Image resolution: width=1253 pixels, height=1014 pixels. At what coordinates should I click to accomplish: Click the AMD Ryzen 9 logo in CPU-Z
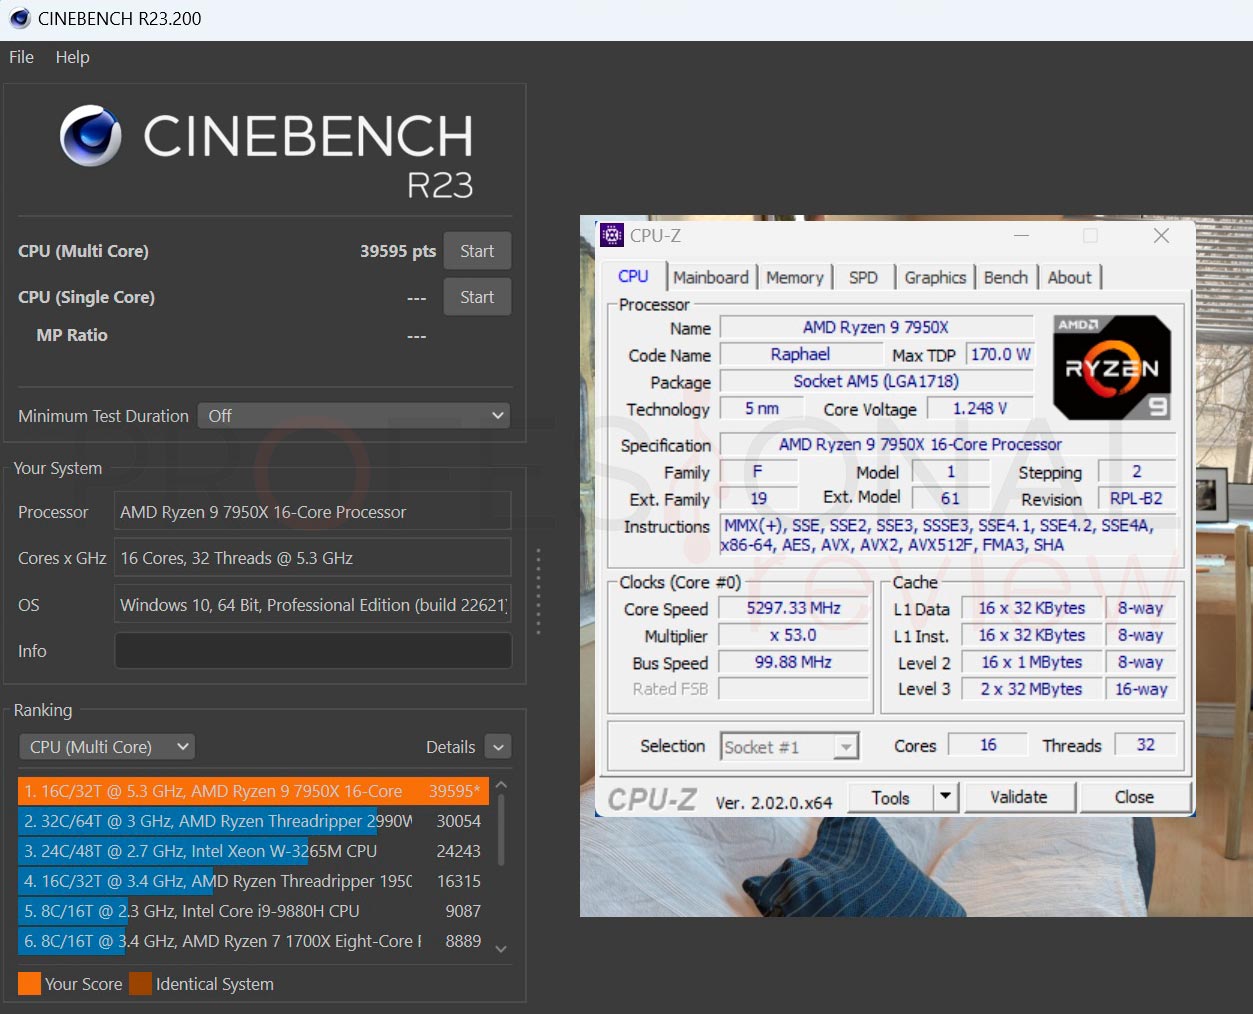1112,368
